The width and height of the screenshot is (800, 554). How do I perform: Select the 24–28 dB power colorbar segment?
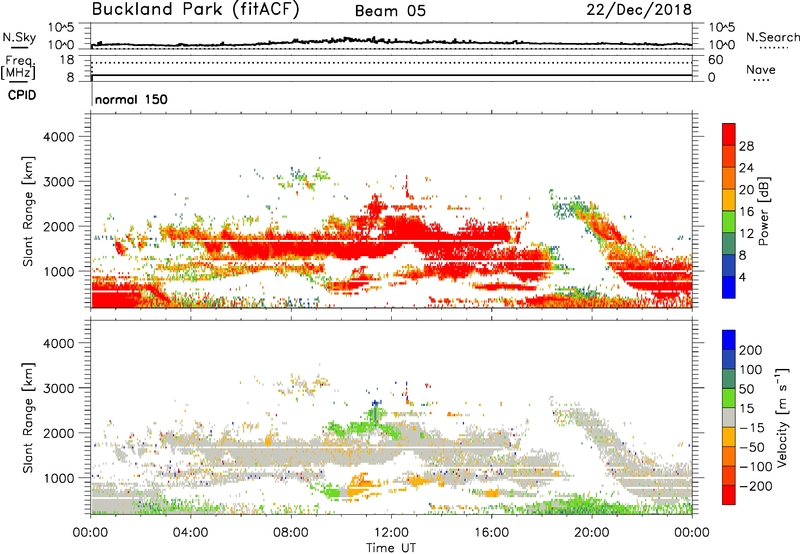[729, 156]
